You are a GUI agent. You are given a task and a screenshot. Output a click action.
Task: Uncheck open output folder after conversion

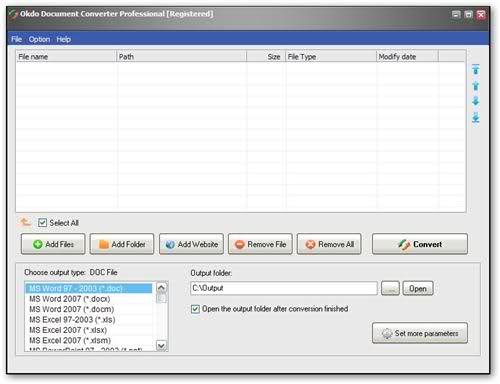(195, 309)
